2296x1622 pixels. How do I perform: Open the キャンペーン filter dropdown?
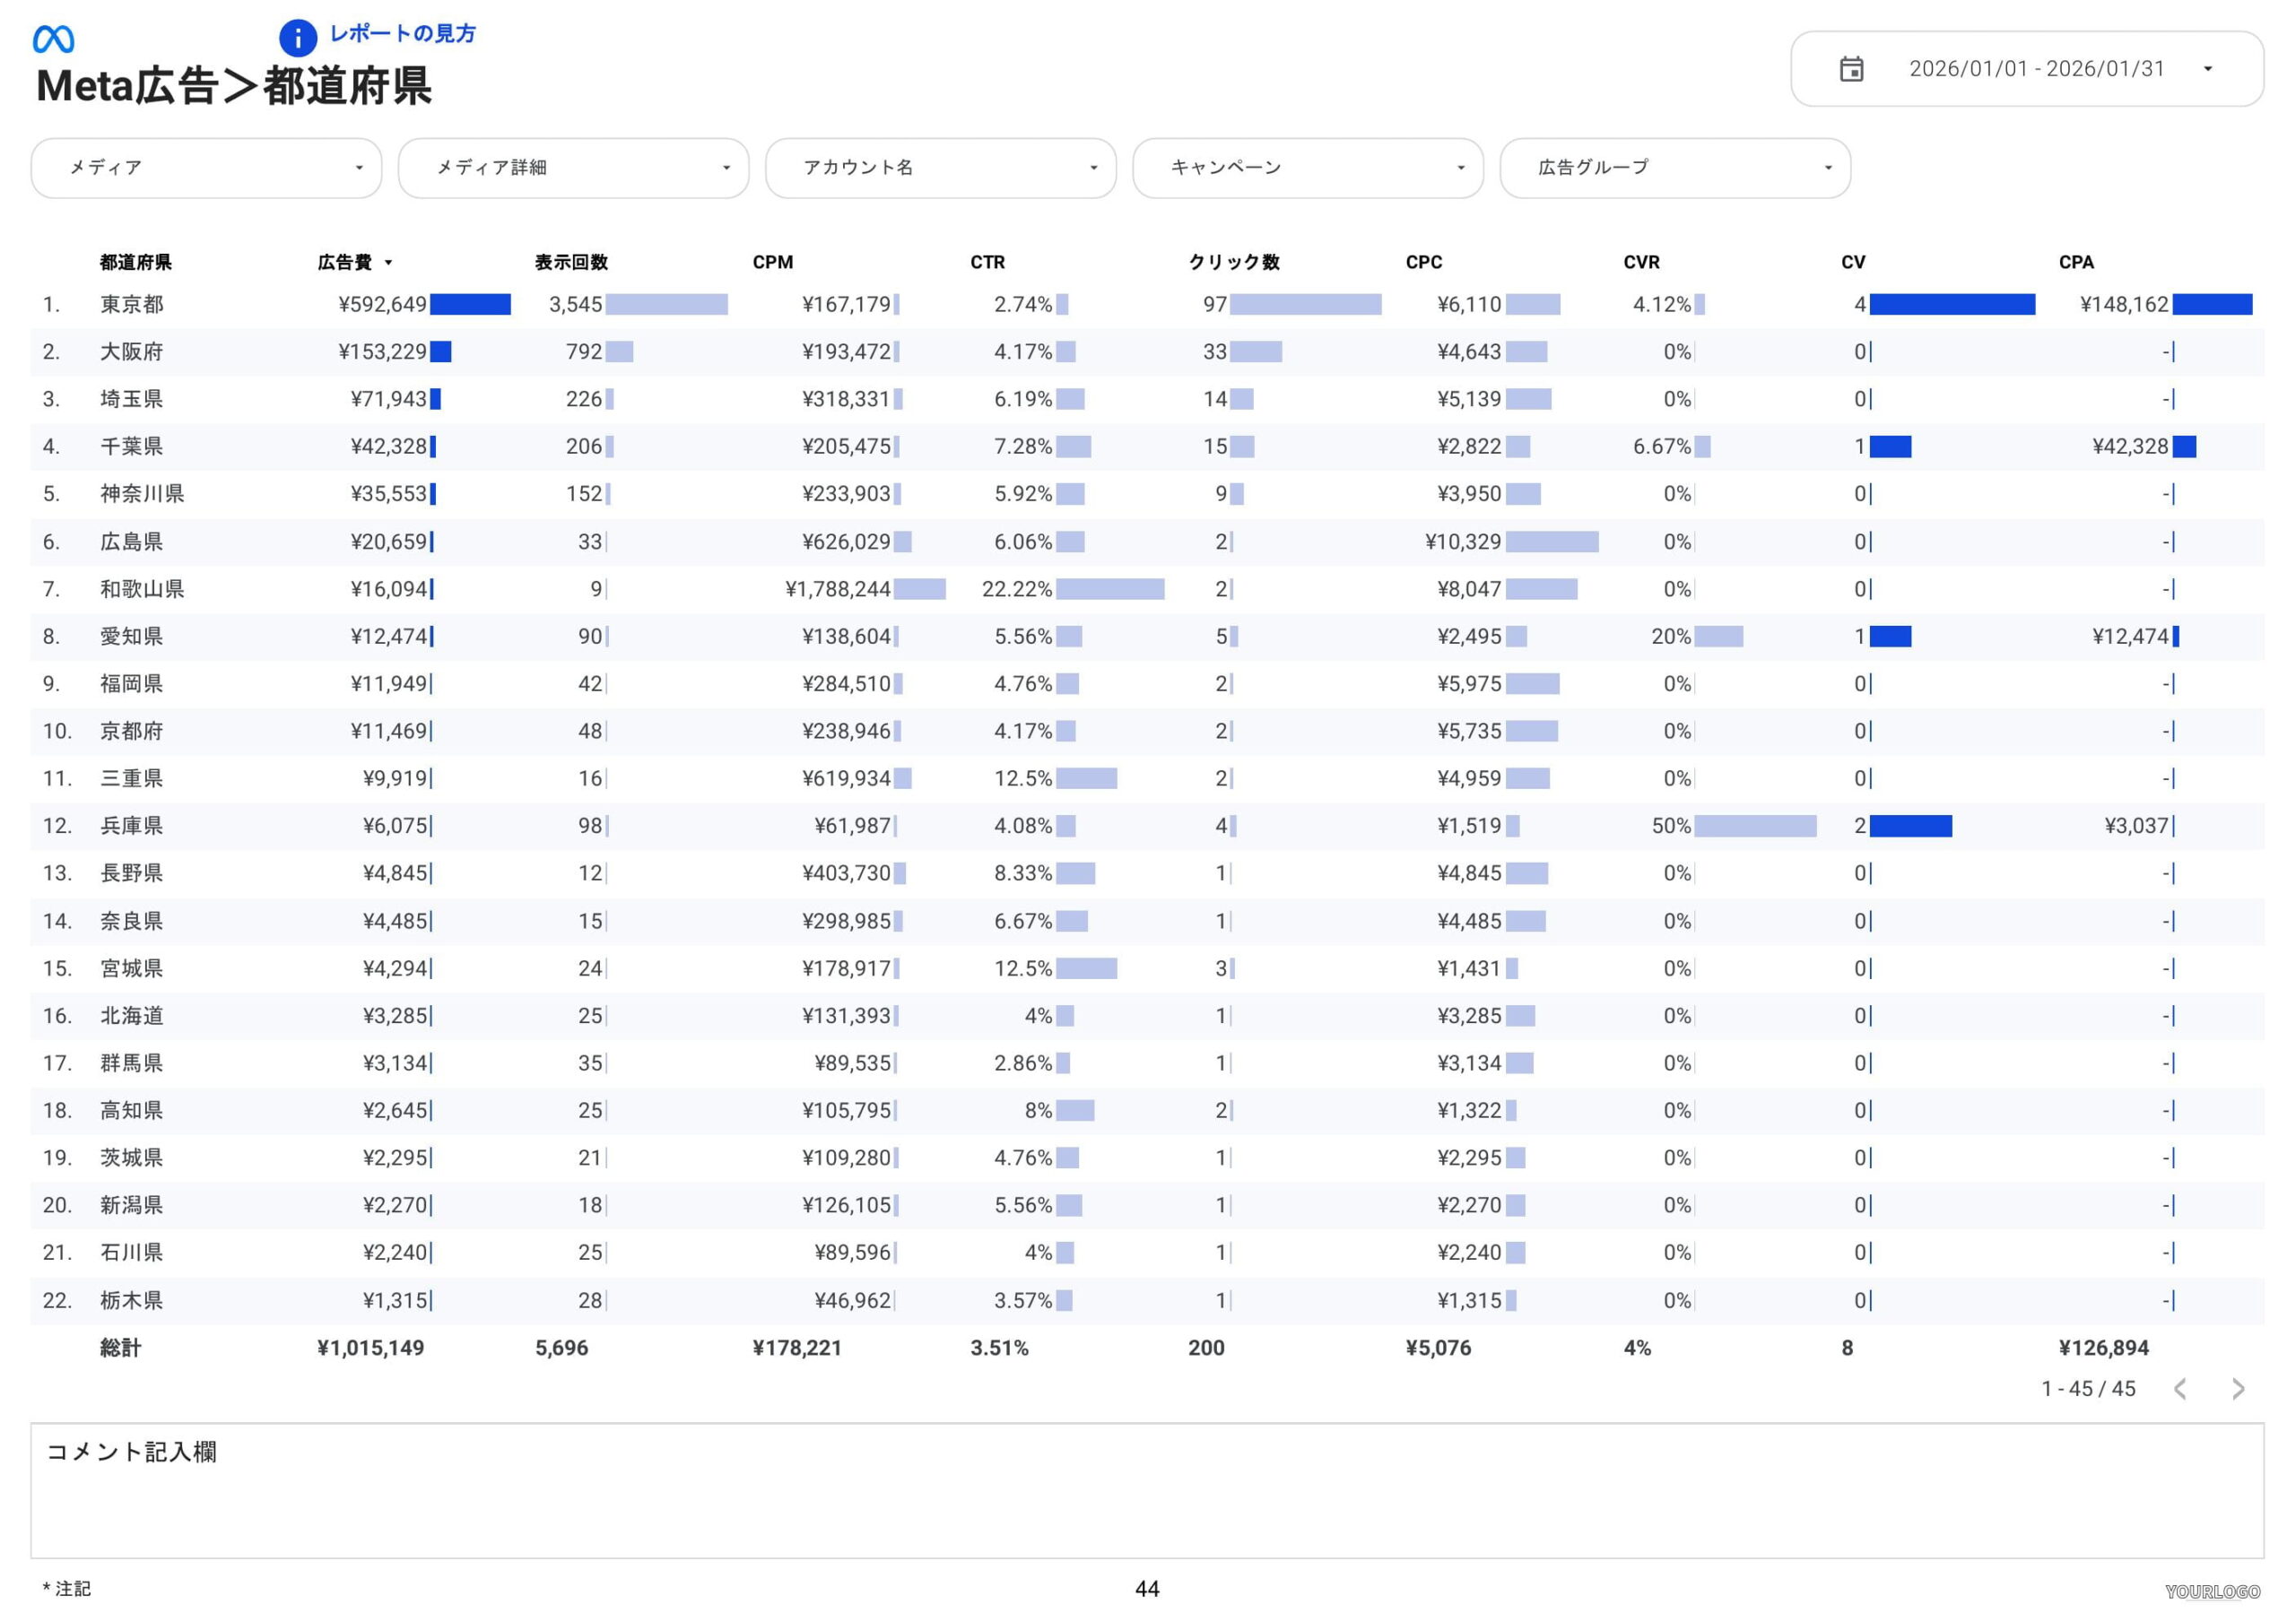pos(1307,168)
